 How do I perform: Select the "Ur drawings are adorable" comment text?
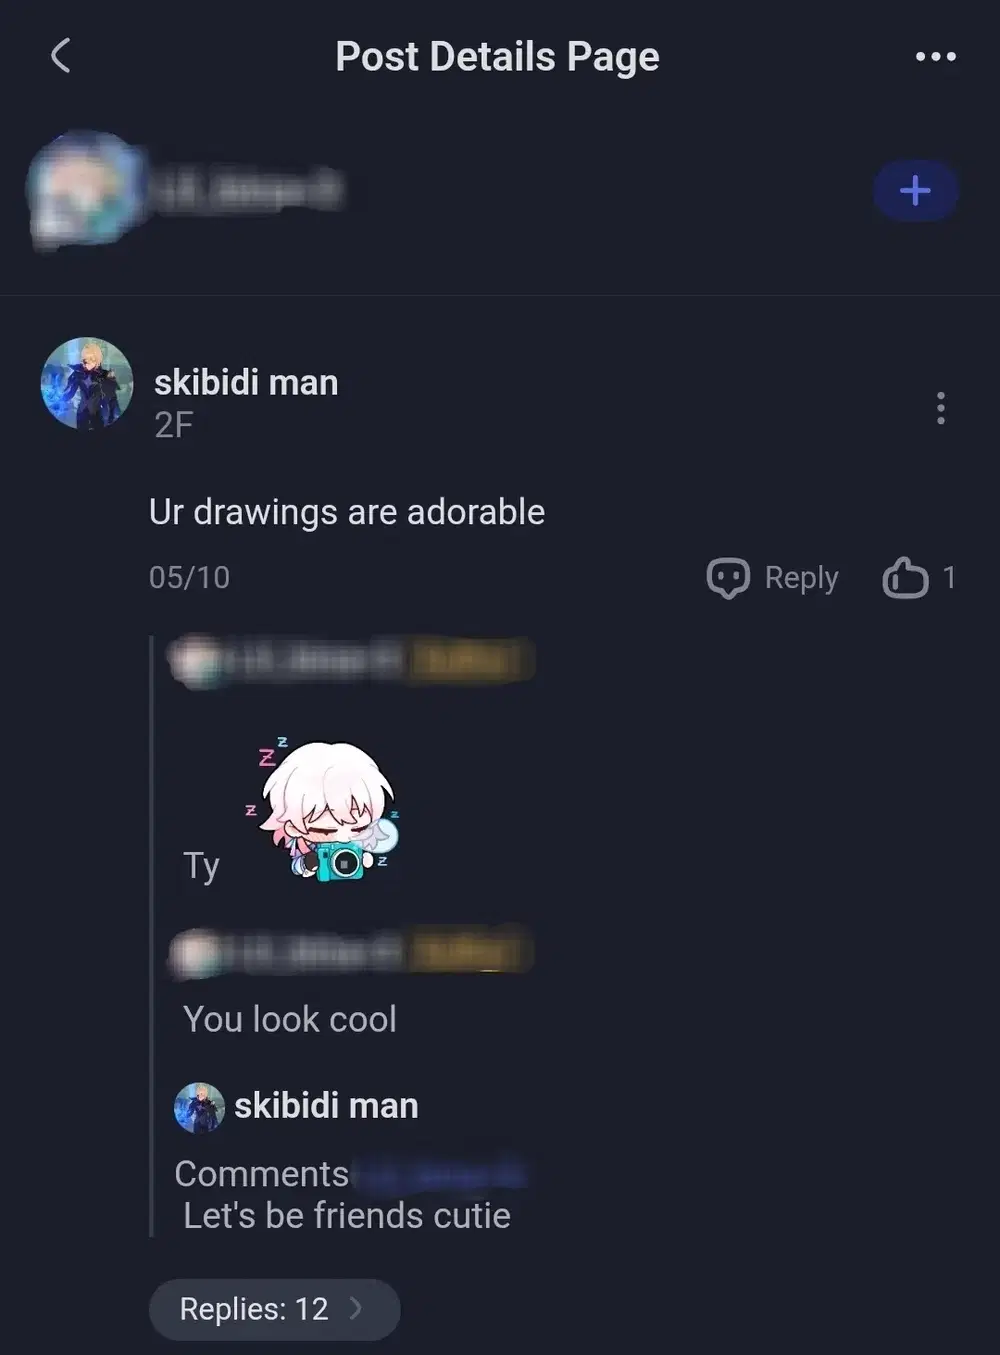click(x=347, y=512)
